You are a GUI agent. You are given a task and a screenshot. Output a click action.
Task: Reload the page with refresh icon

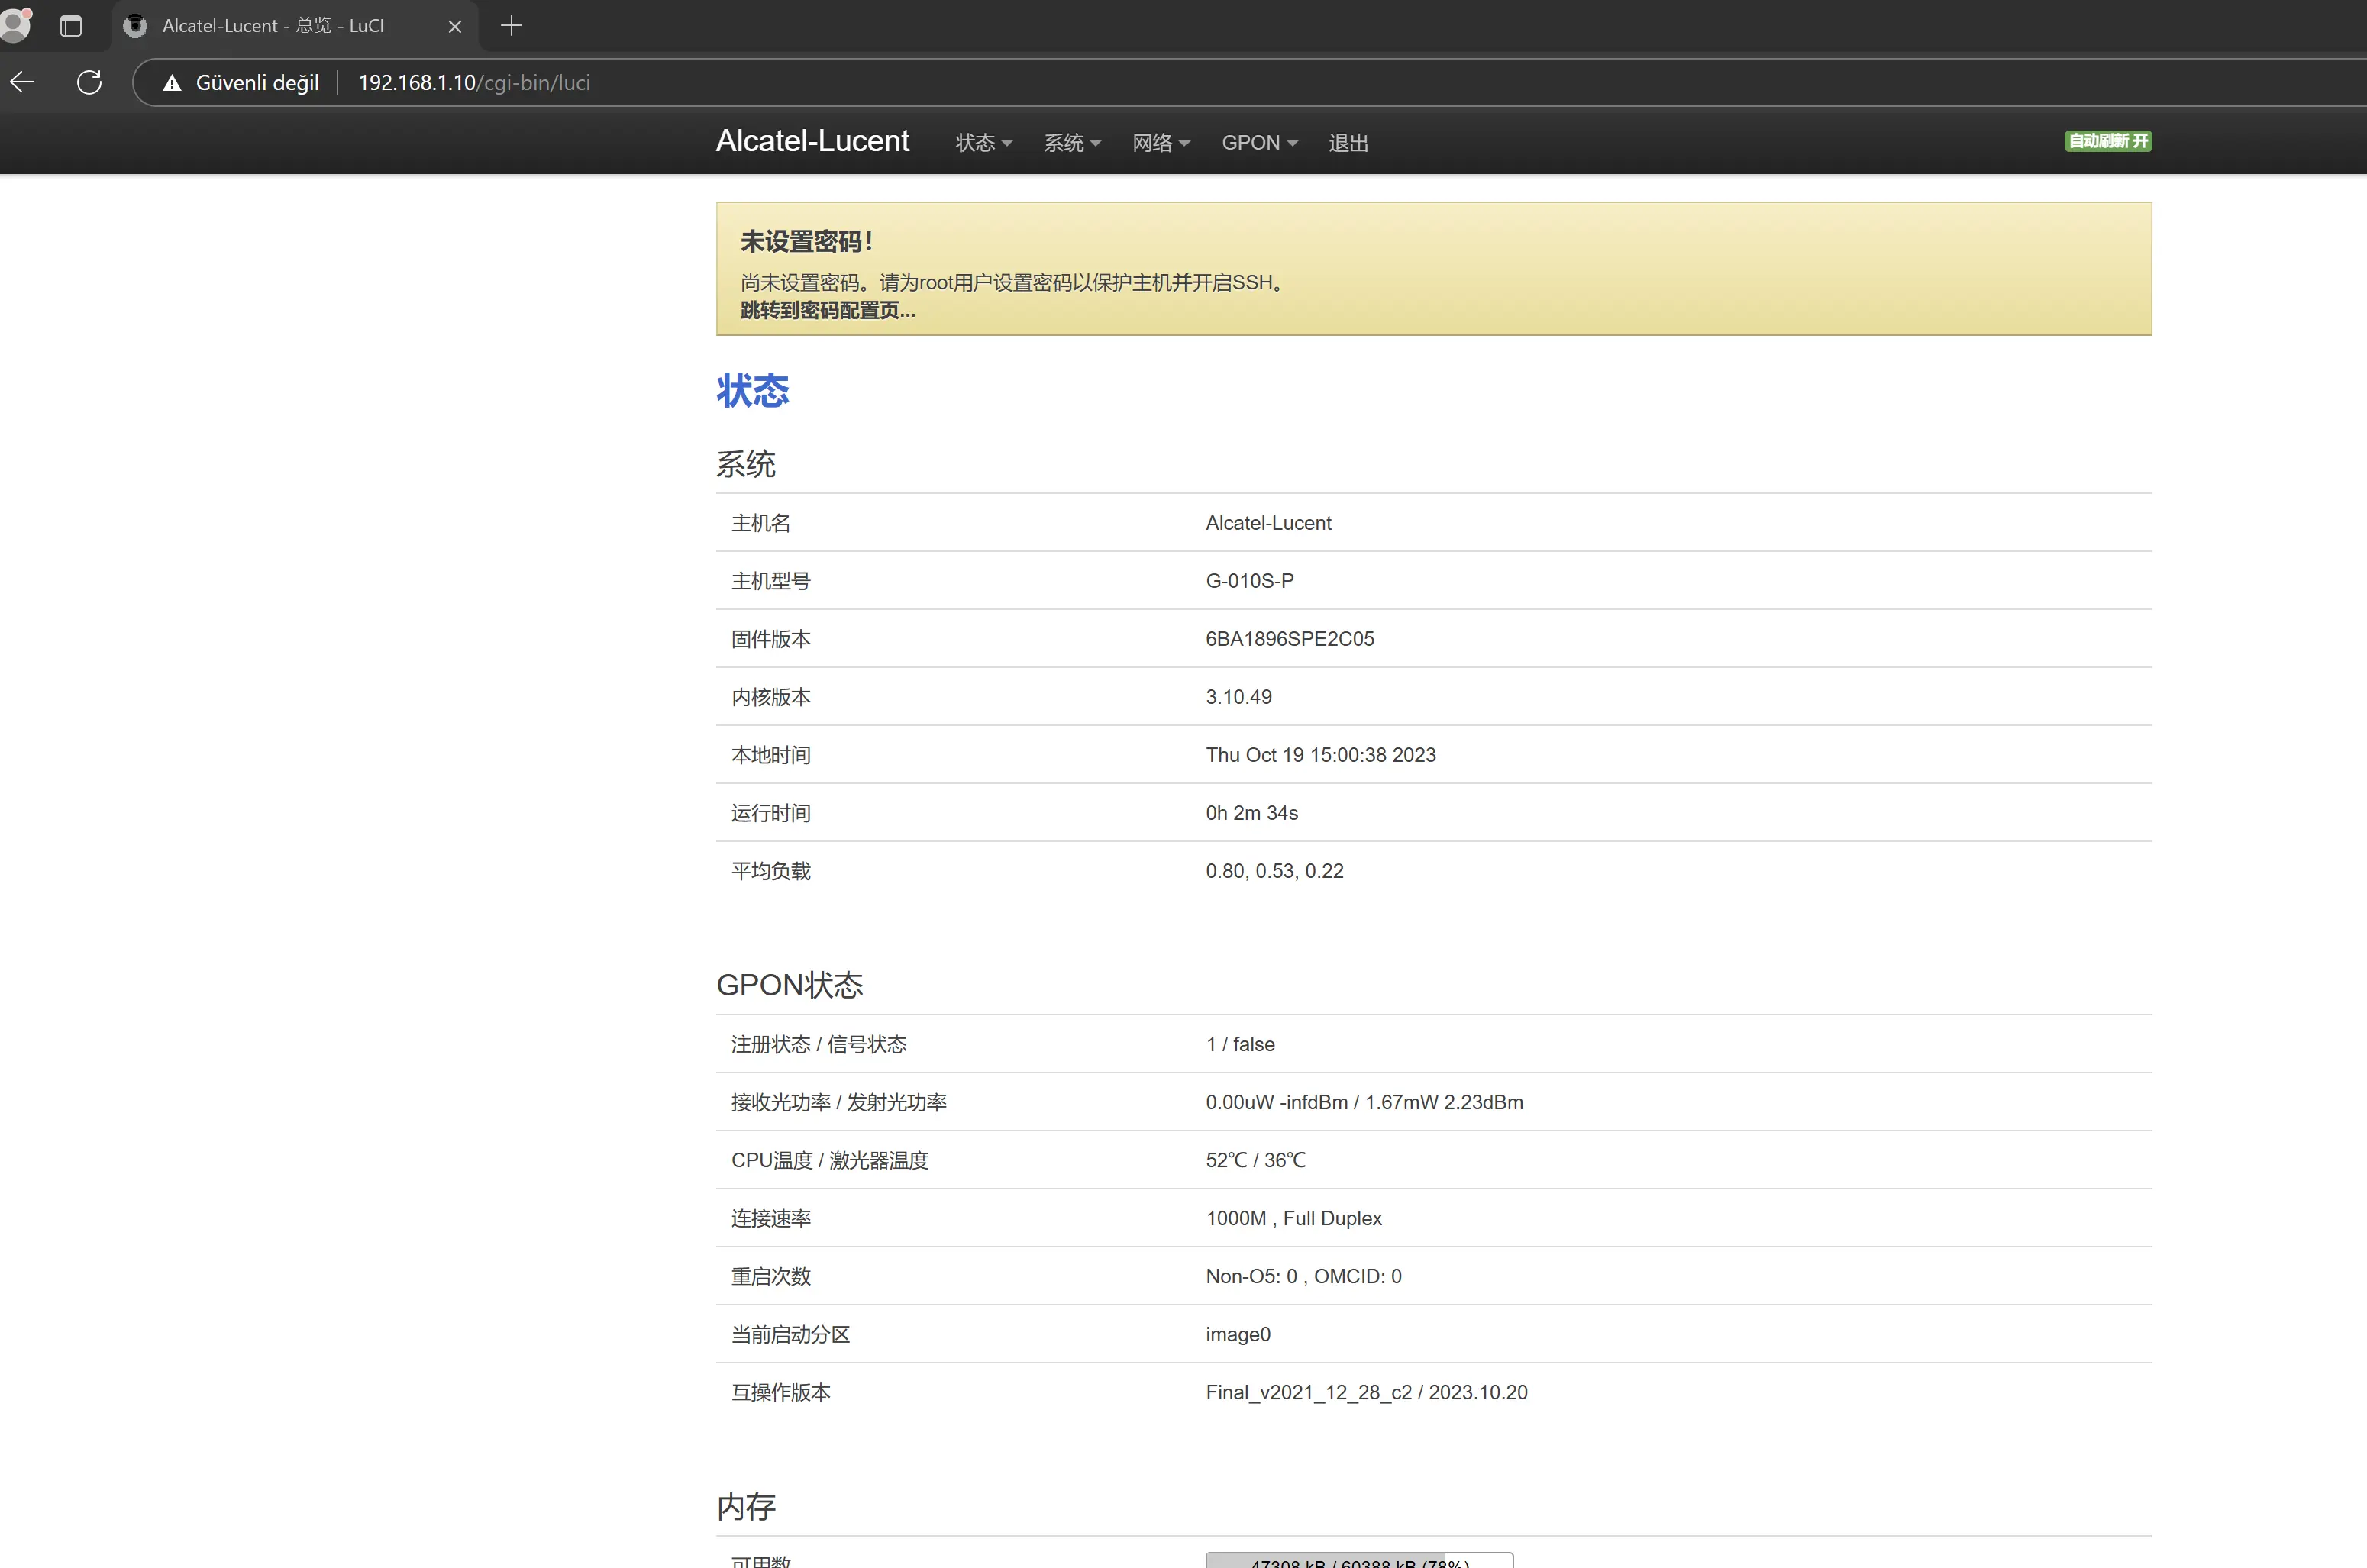pos(89,82)
